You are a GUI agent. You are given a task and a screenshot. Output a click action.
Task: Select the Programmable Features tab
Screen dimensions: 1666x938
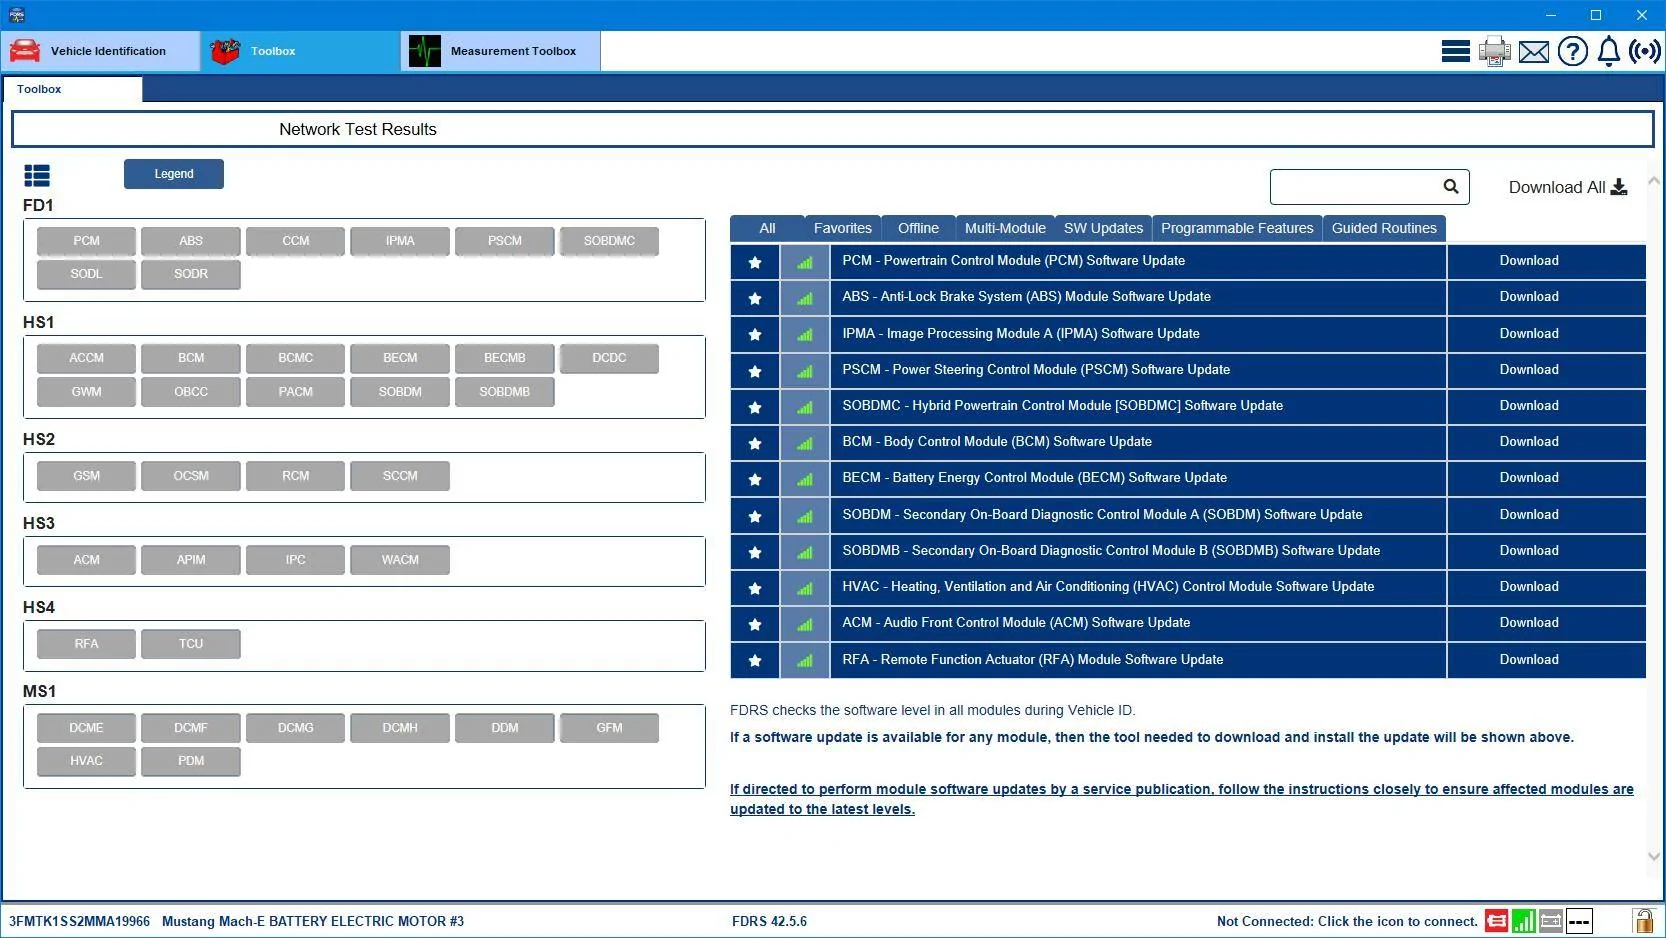click(x=1237, y=228)
